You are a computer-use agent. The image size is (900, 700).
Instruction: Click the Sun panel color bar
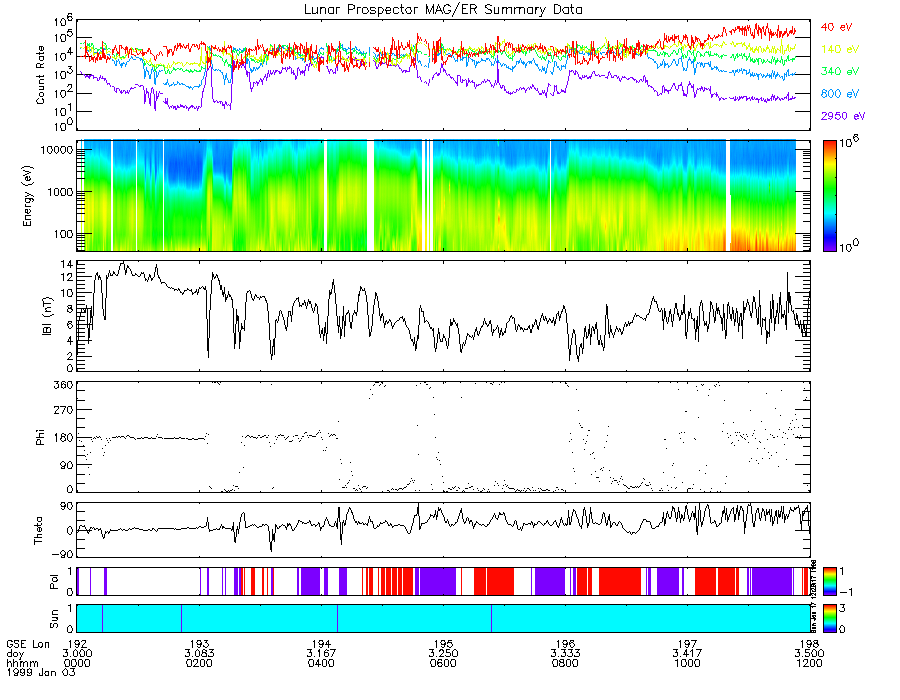click(x=829, y=619)
